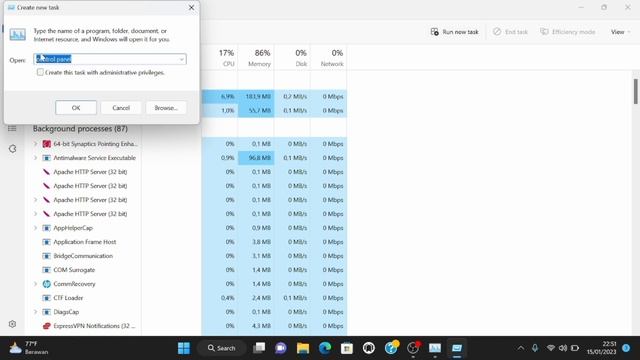Open the Windows Start menu
The height and width of the screenshot is (360, 640).
[x=184, y=348]
